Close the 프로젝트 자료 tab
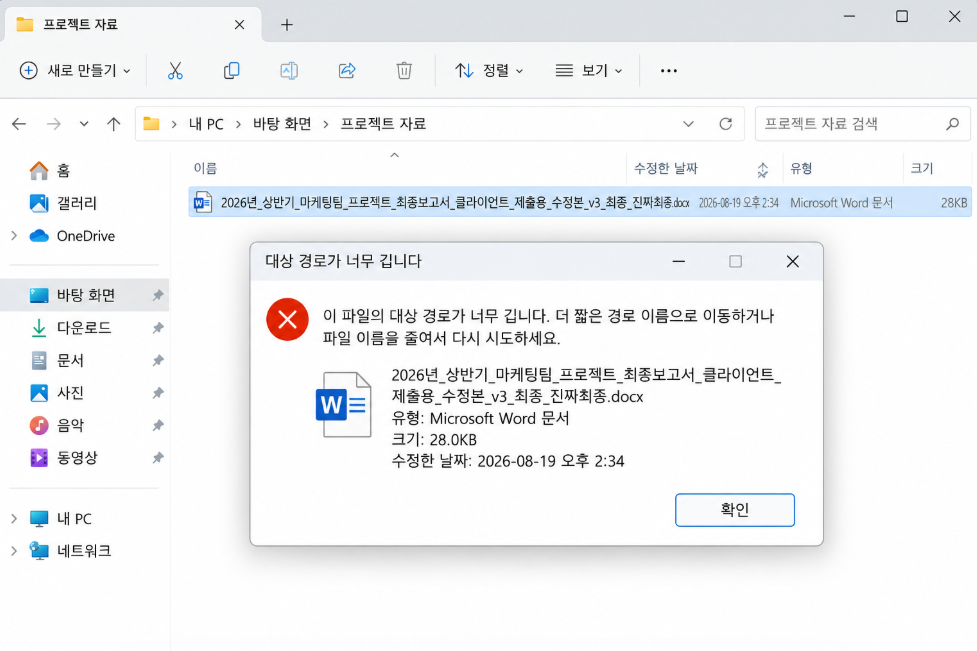The height and width of the screenshot is (651, 977). 239,25
